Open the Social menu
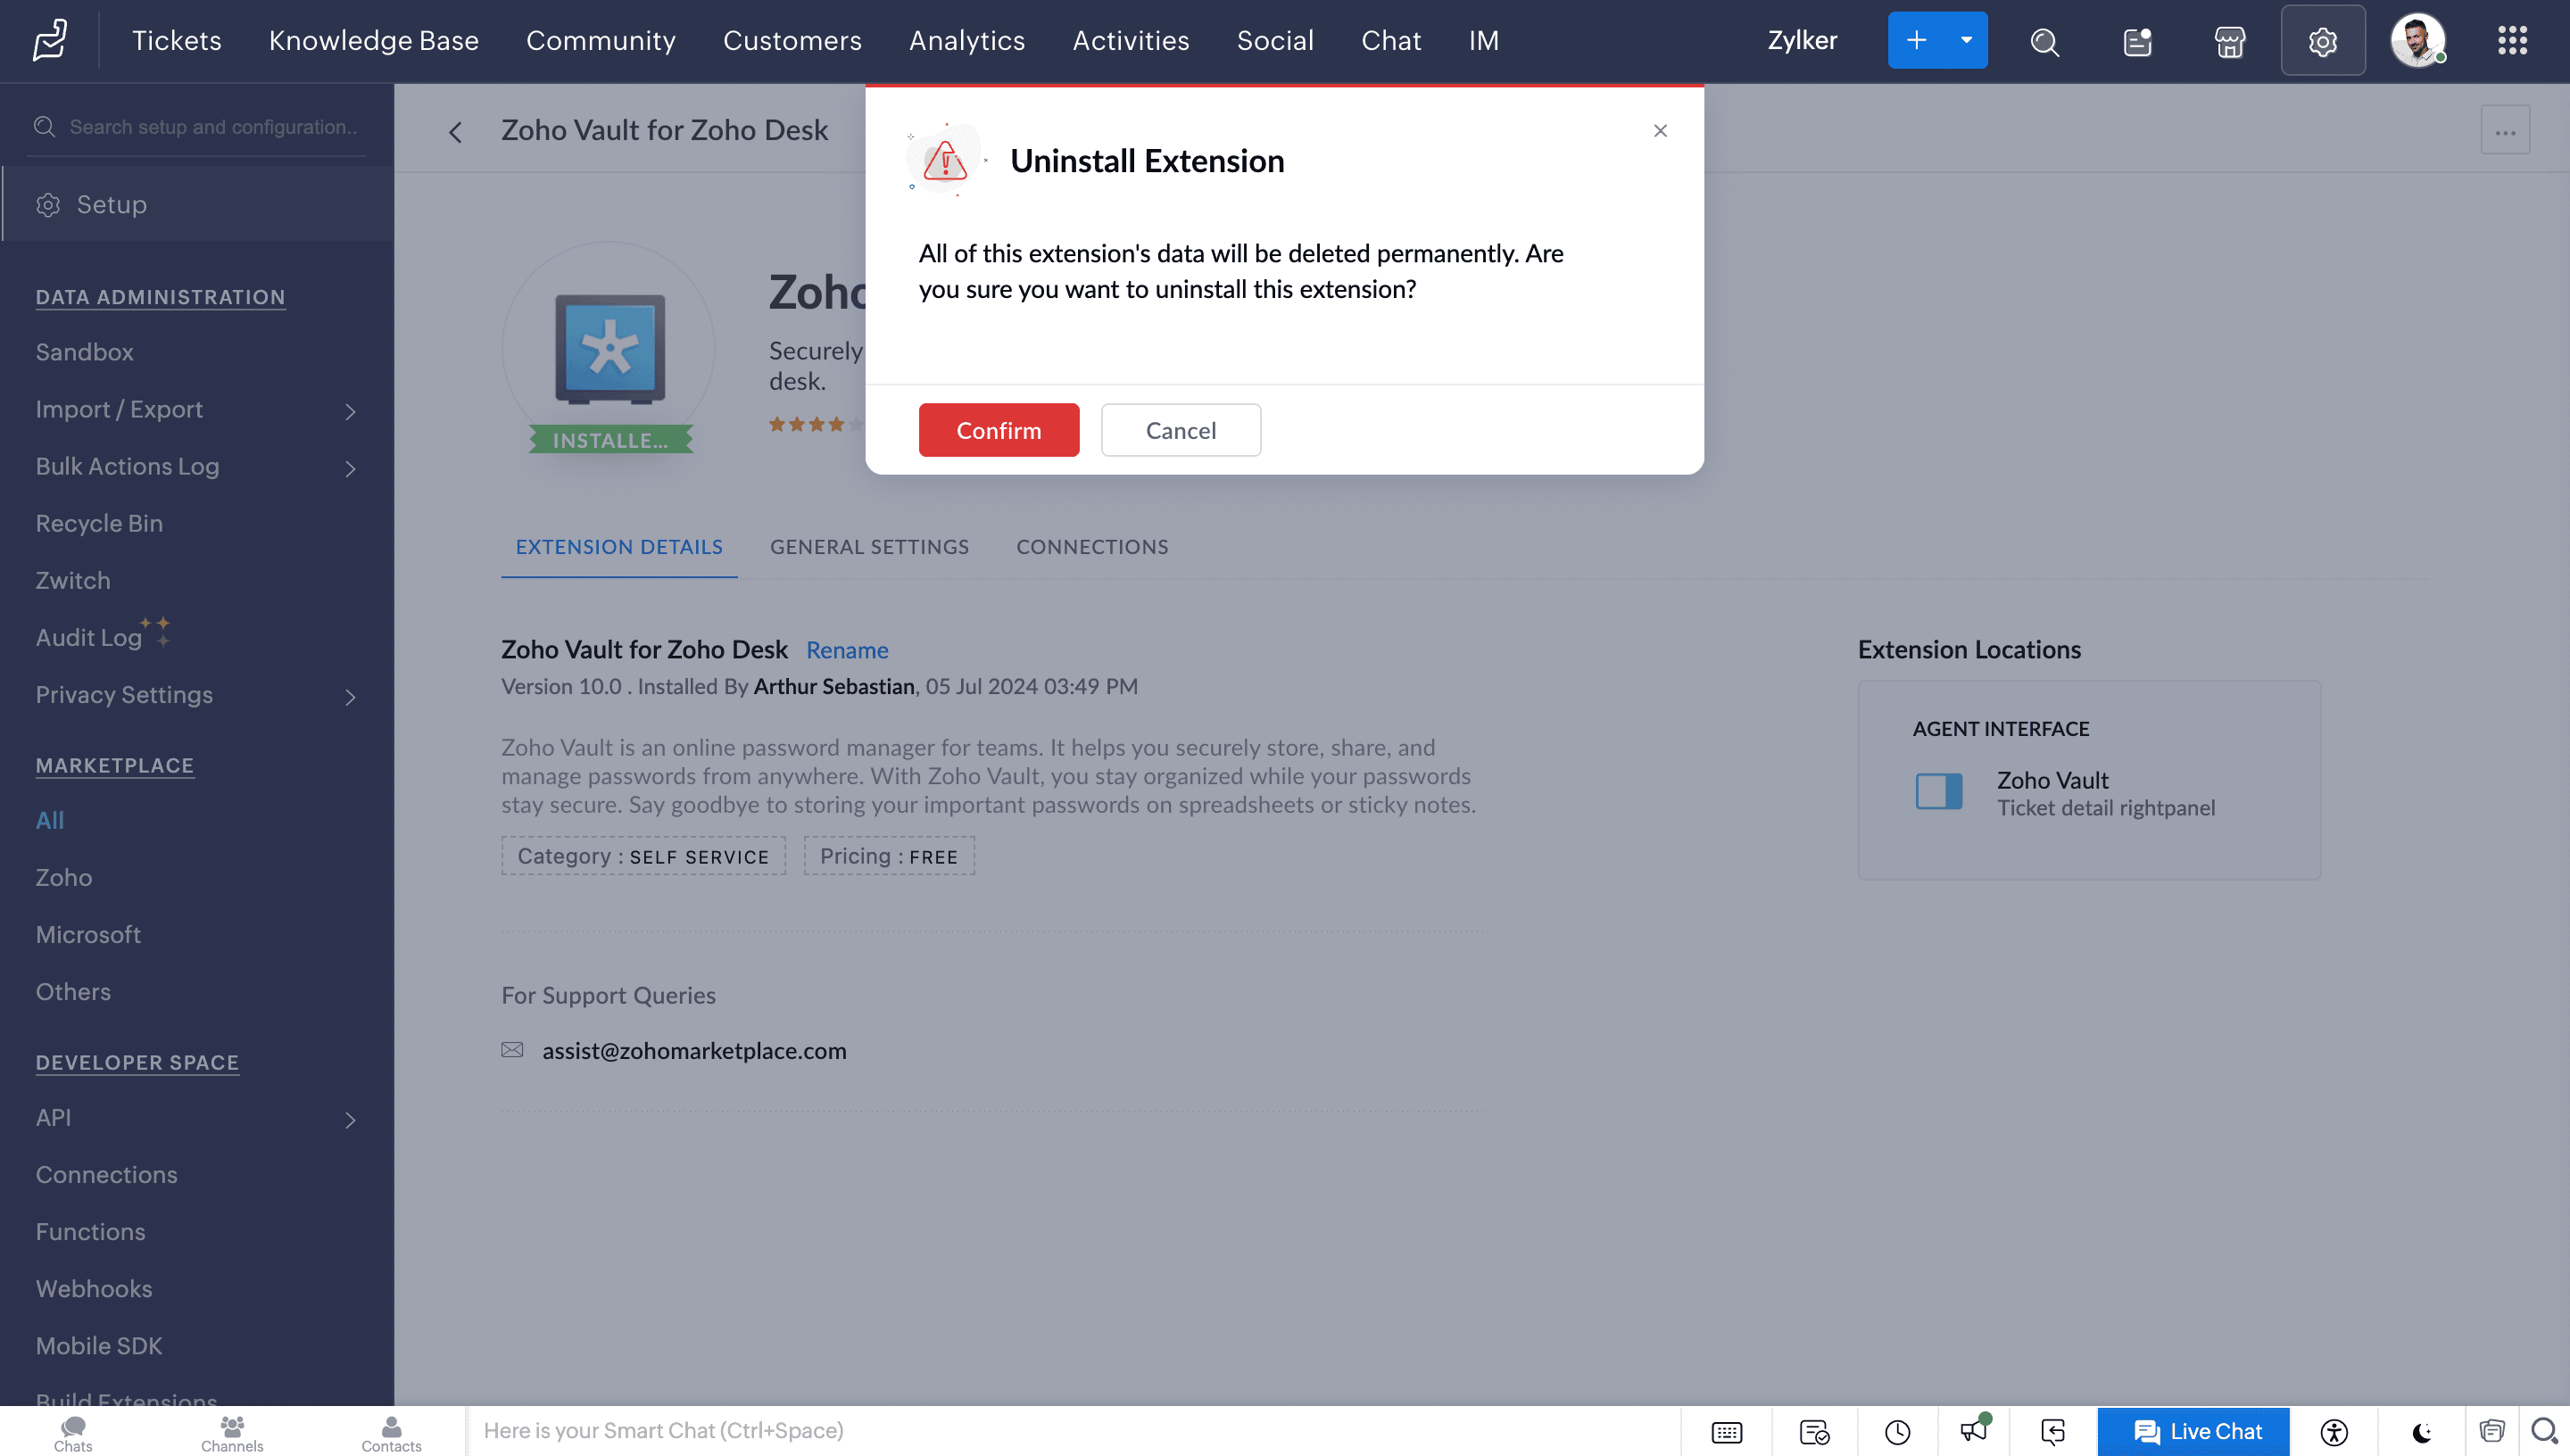Image resolution: width=2570 pixels, height=1456 pixels. [x=1275, y=41]
